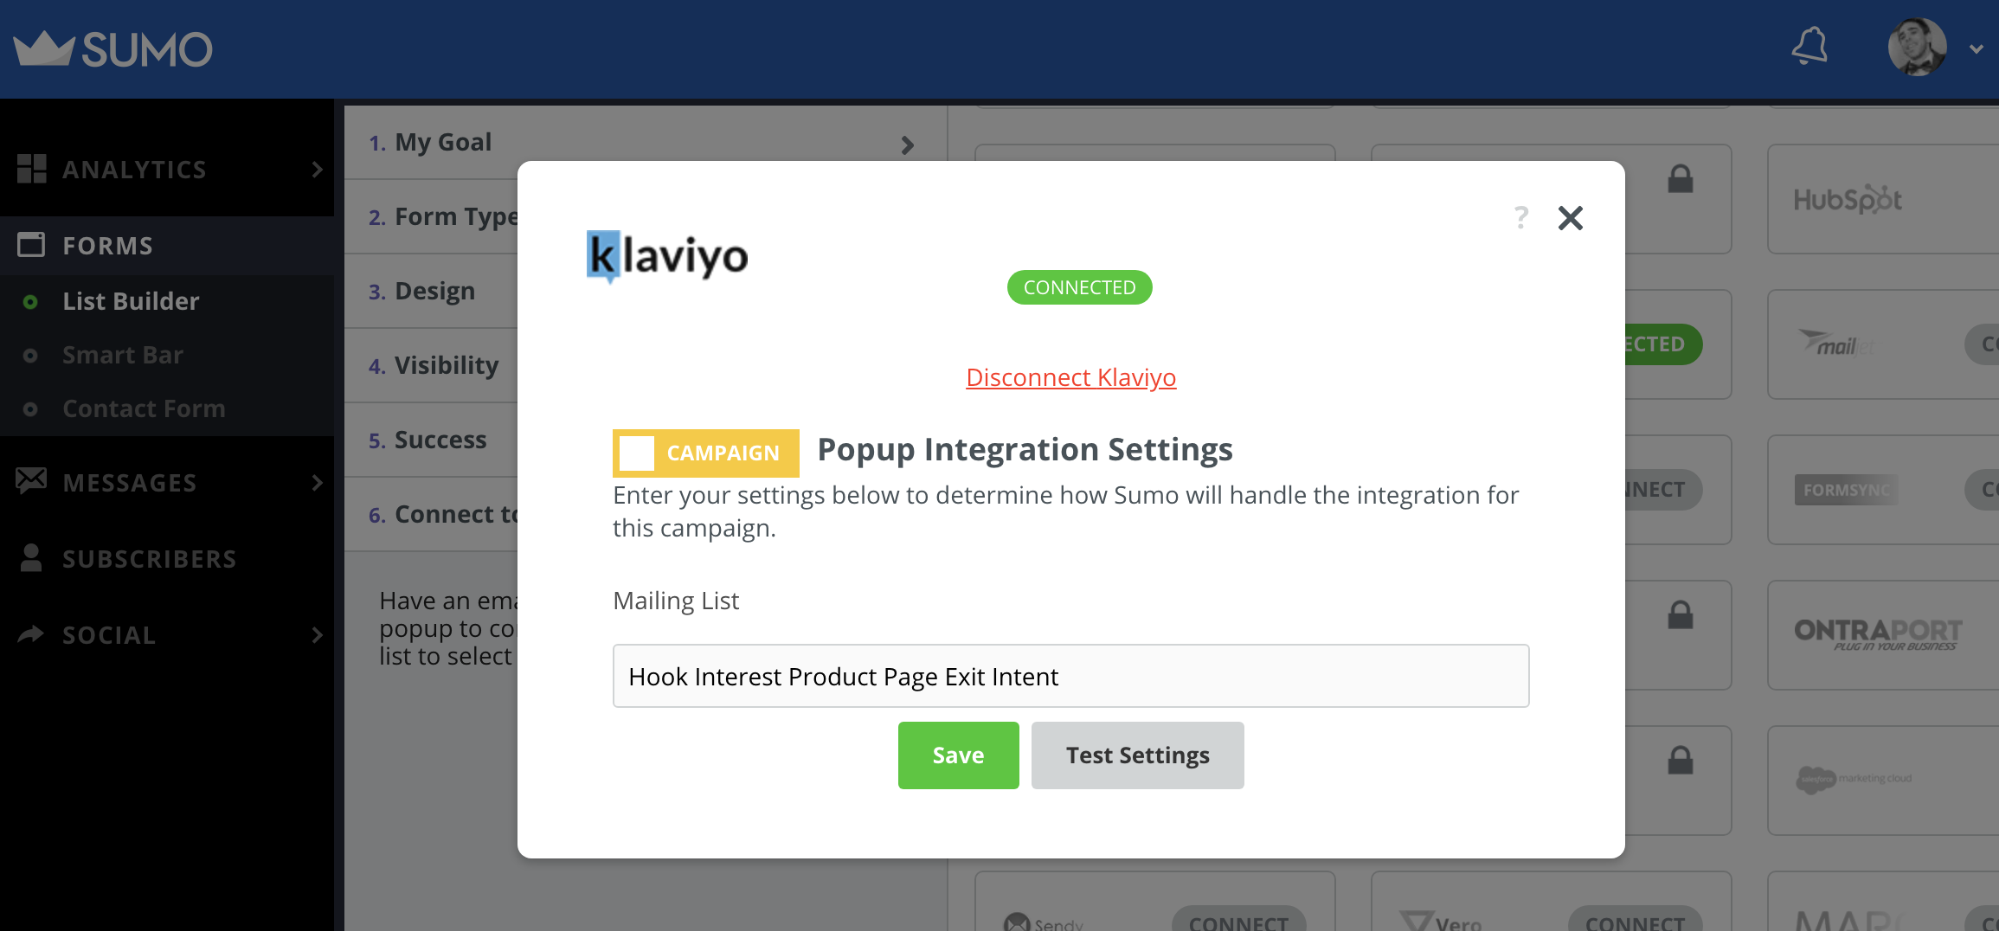Expand the Analytics chevron
This screenshot has width=1999, height=932.
point(317,170)
